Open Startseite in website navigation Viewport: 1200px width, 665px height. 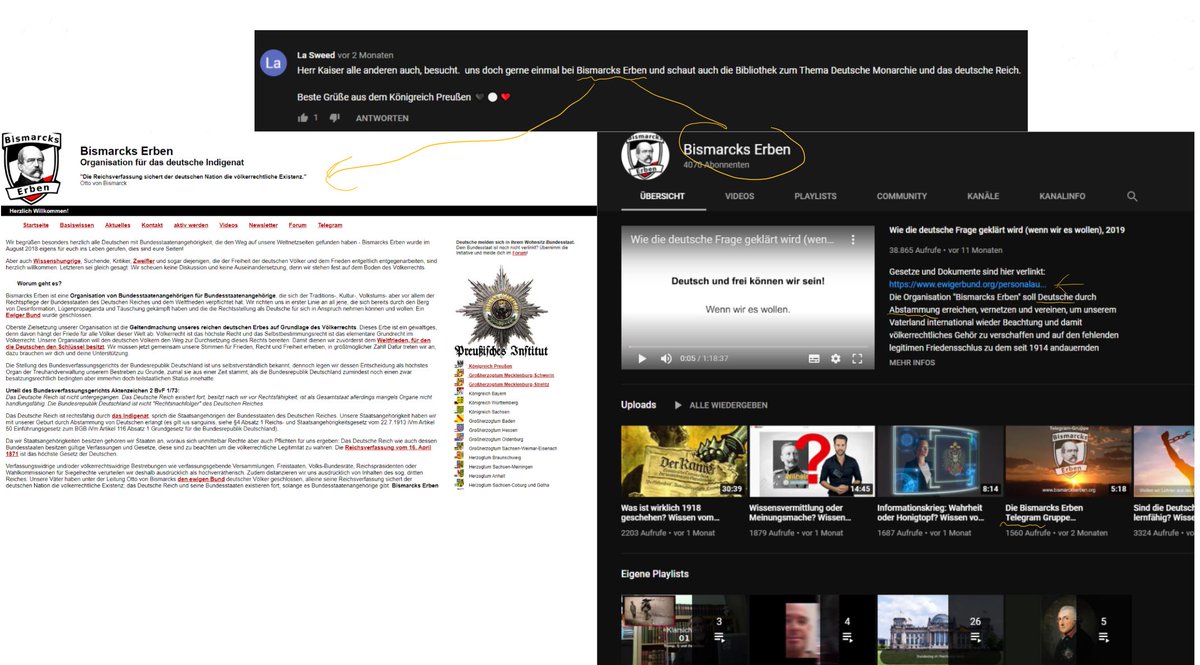[36, 225]
